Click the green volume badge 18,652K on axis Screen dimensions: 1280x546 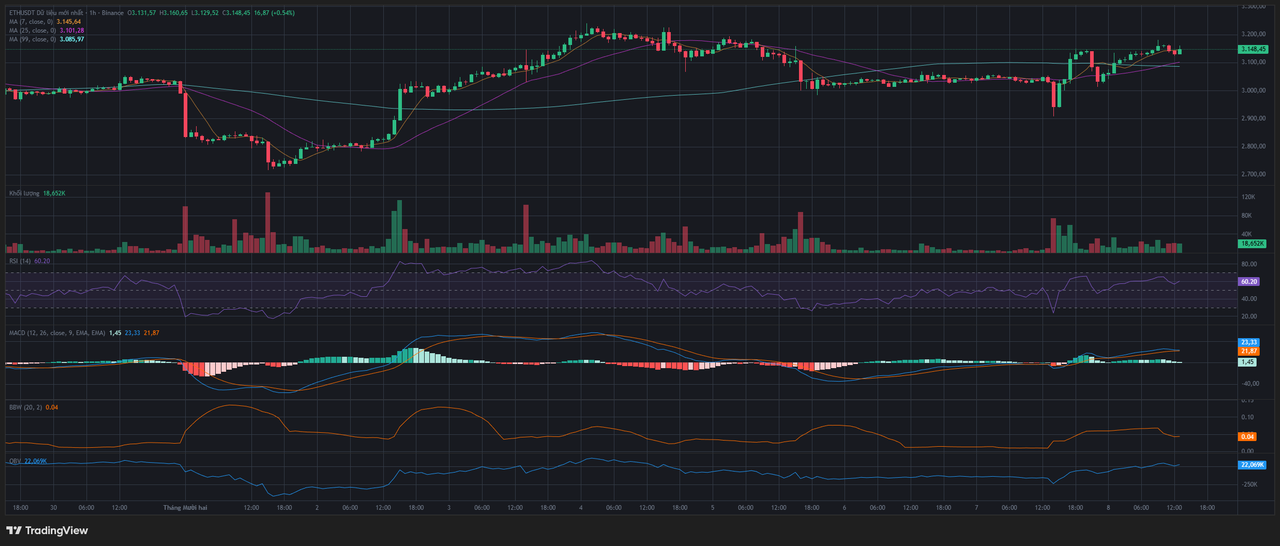(1253, 243)
